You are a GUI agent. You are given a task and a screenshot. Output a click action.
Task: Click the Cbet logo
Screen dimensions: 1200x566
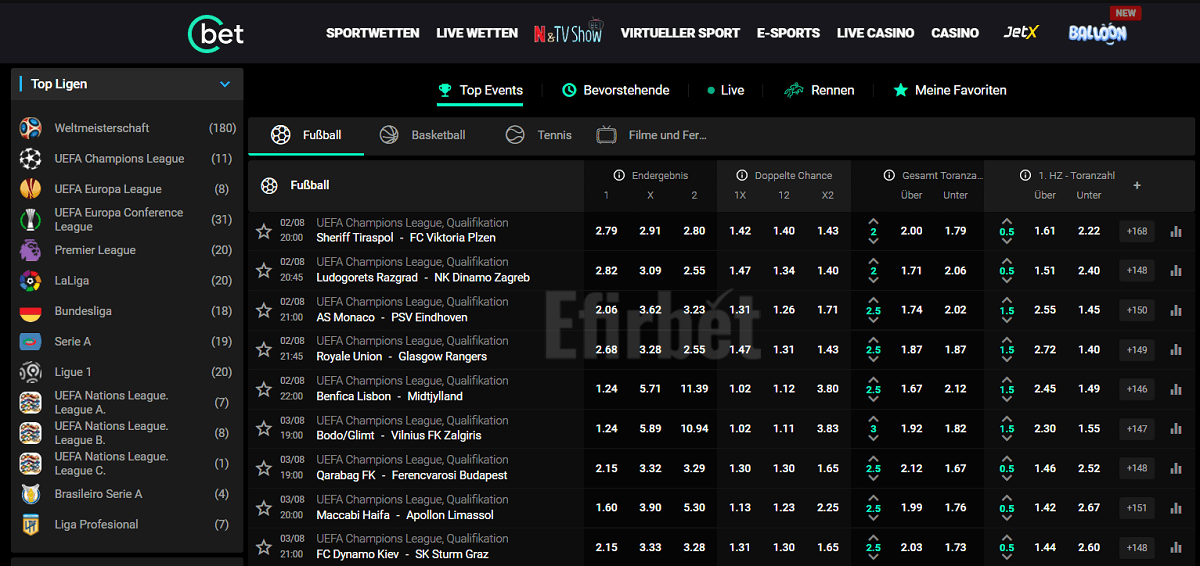[x=216, y=32]
